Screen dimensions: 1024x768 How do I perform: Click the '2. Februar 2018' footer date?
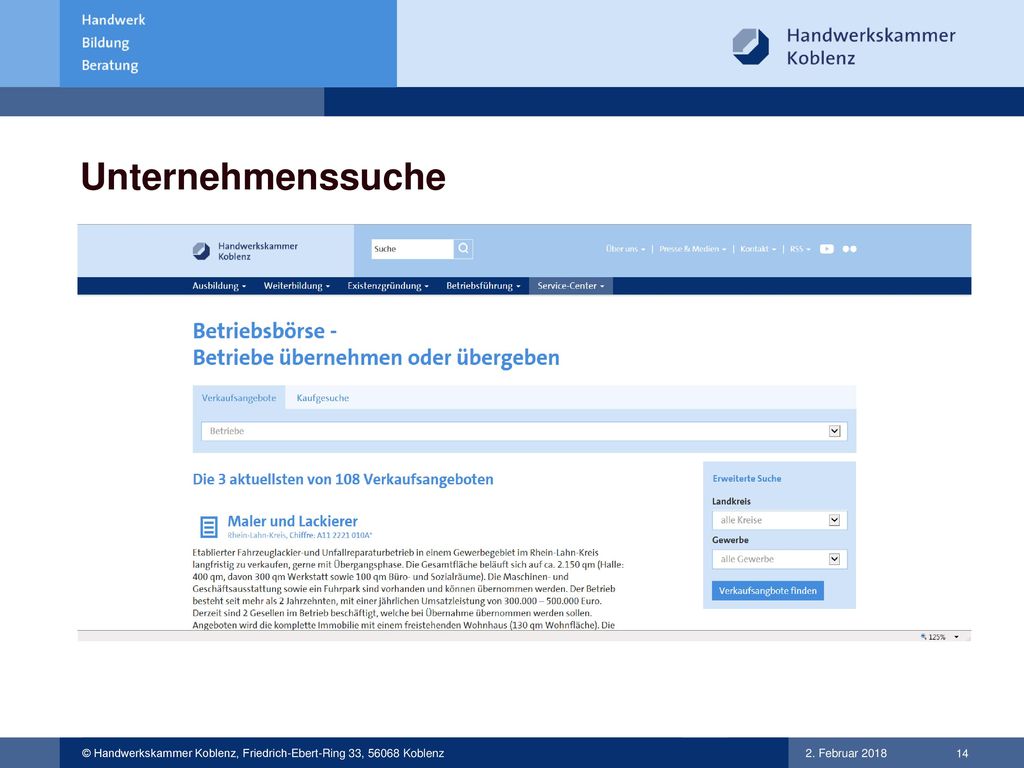846,753
